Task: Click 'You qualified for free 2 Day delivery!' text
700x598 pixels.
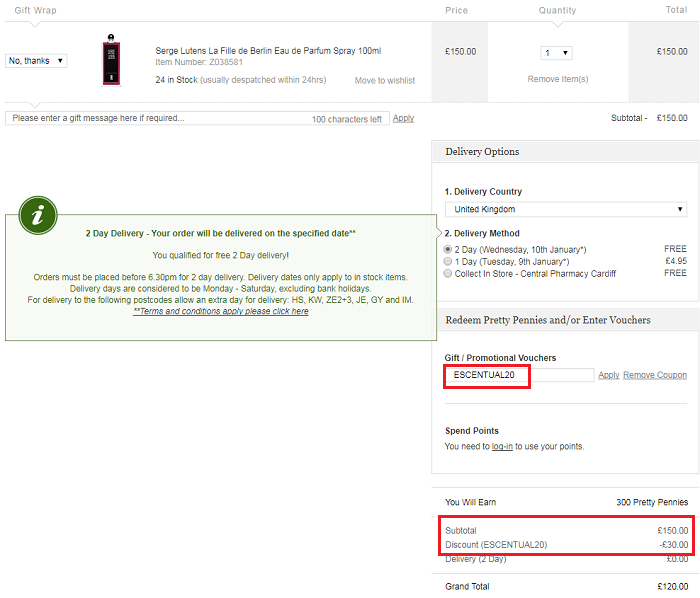Action: coord(221,255)
